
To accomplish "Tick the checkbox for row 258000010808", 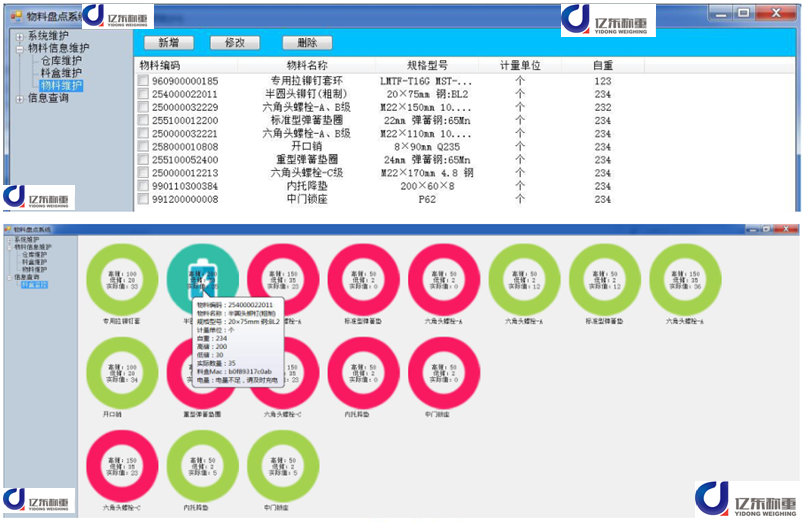I will point(143,147).
